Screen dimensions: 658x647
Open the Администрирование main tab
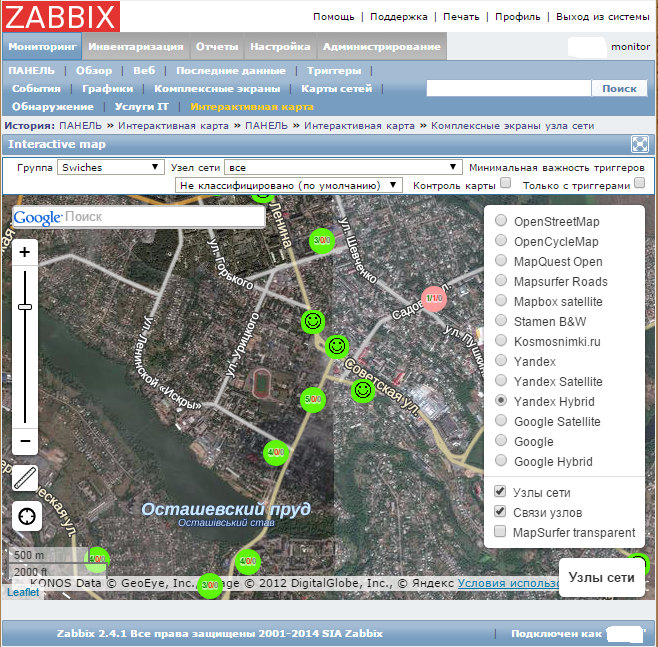point(382,47)
